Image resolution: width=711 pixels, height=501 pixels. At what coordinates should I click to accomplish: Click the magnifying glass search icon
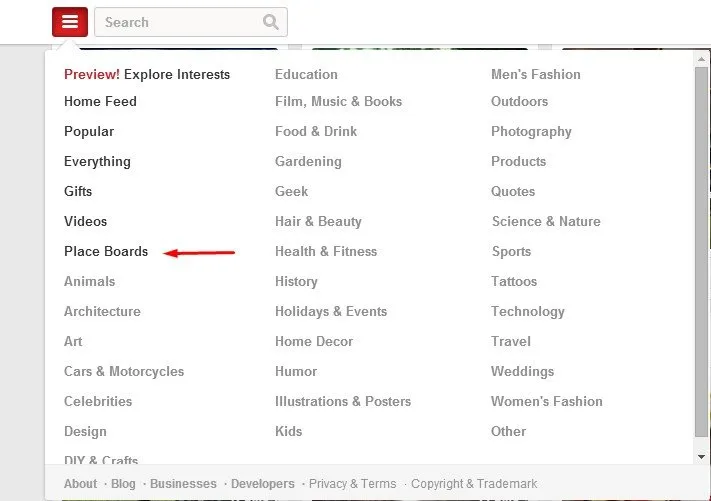(271, 22)
